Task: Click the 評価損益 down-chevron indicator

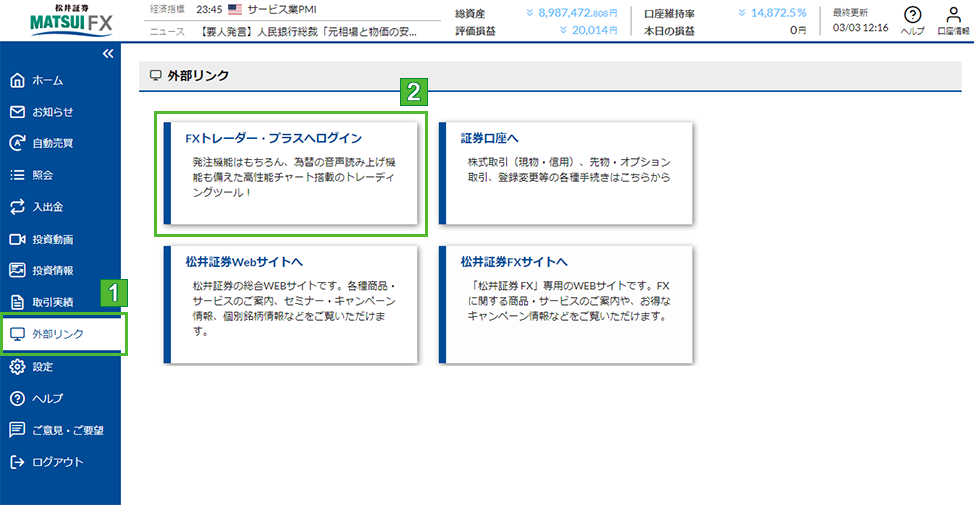Action: (563, 30)
